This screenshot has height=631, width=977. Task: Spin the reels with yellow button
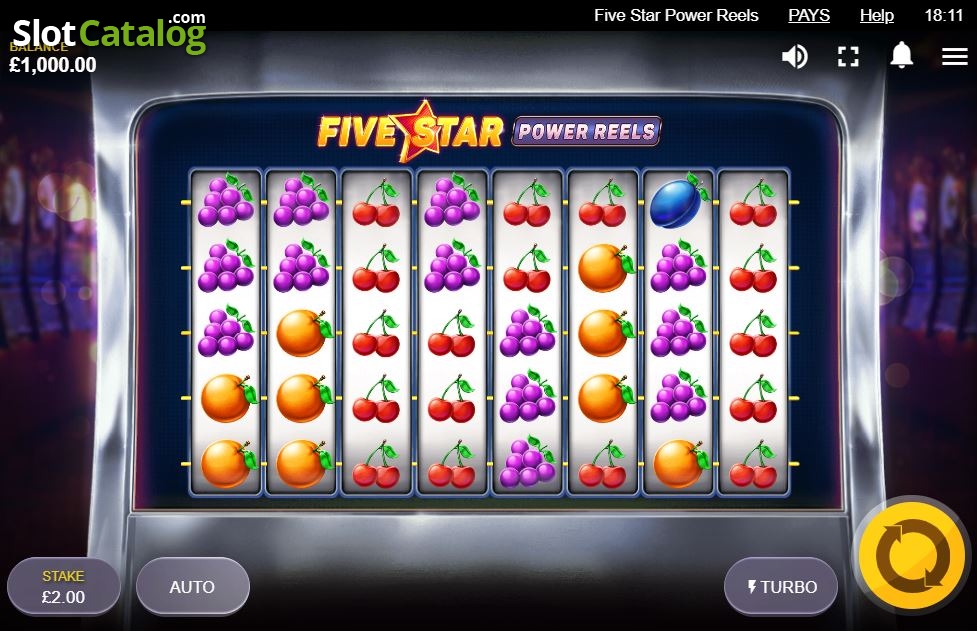pos(912,554)
